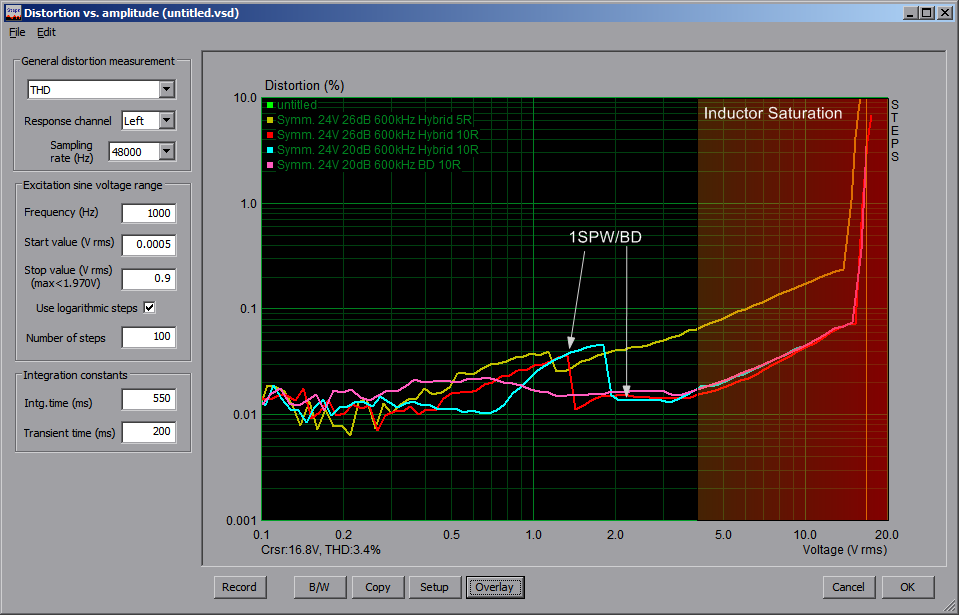Click the Start value voltage field

(148, 244)
